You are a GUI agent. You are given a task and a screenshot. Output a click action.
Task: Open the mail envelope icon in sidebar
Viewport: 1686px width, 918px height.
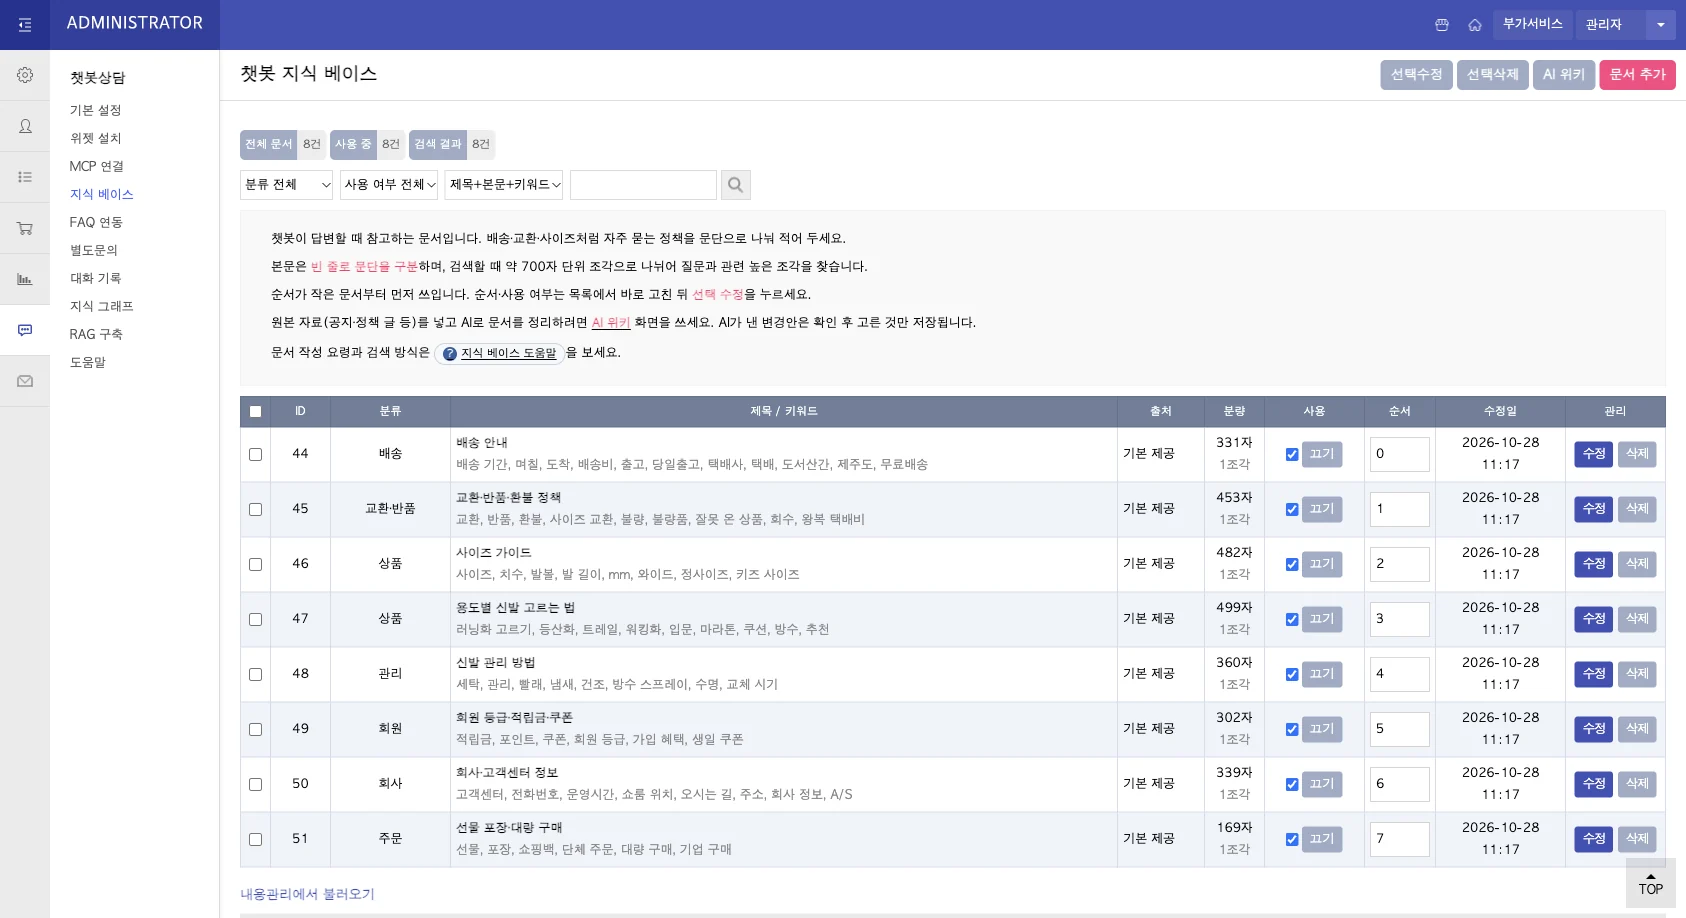point(25,381)
